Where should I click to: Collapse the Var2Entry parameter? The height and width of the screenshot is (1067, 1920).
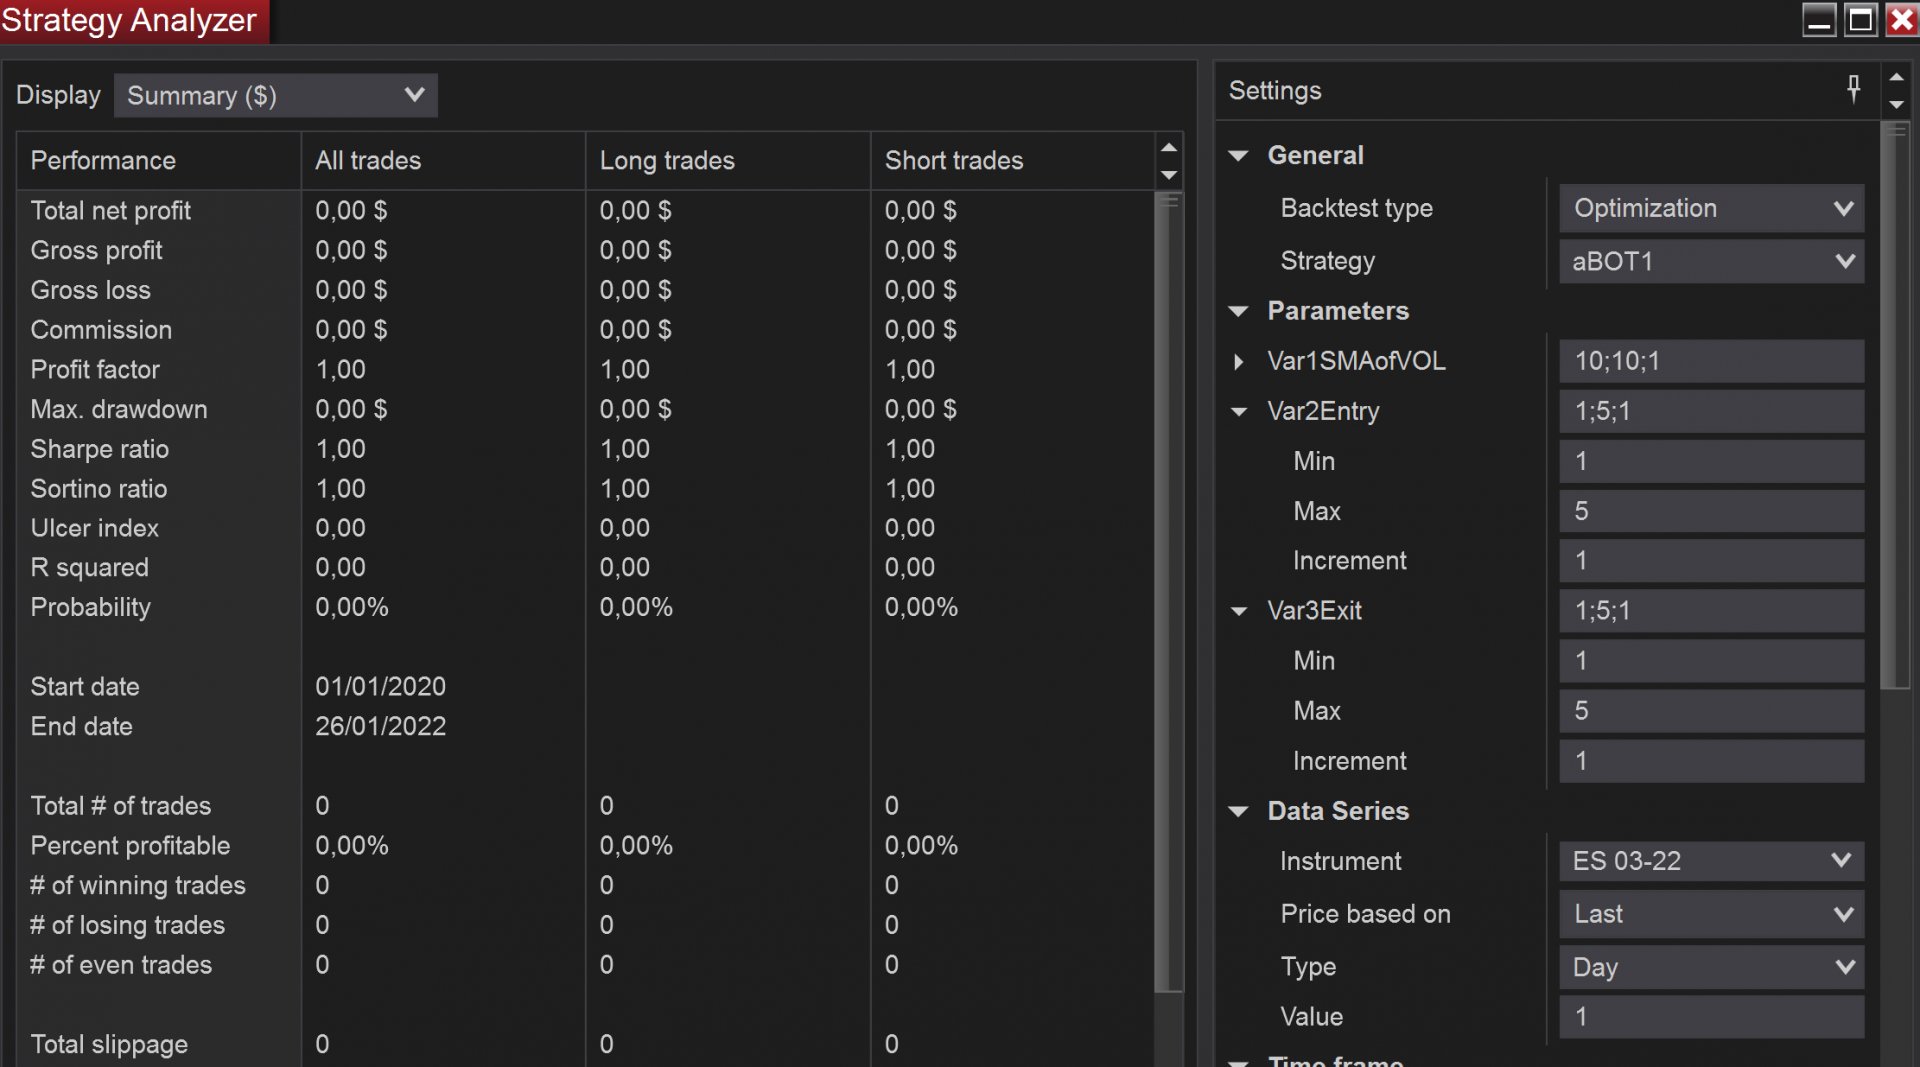point(1239,411)
